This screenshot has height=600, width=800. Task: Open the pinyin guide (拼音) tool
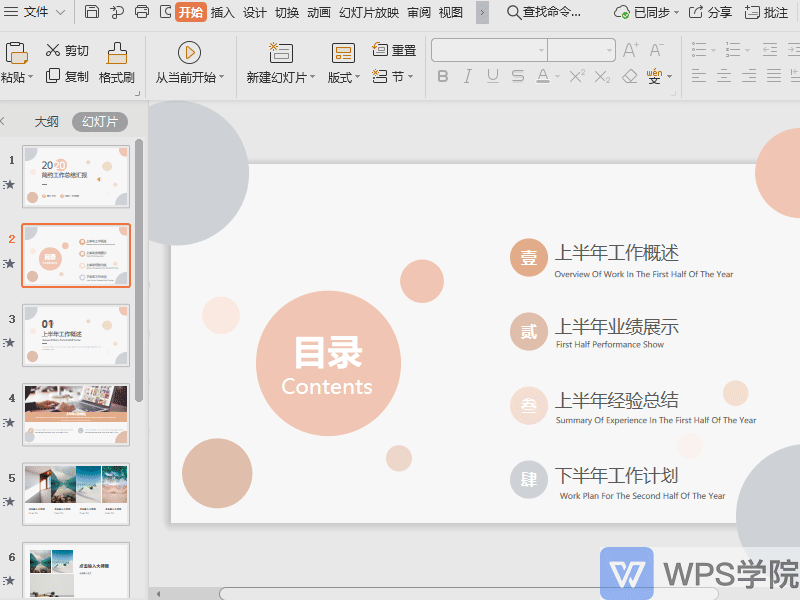(x=655, y=75)
